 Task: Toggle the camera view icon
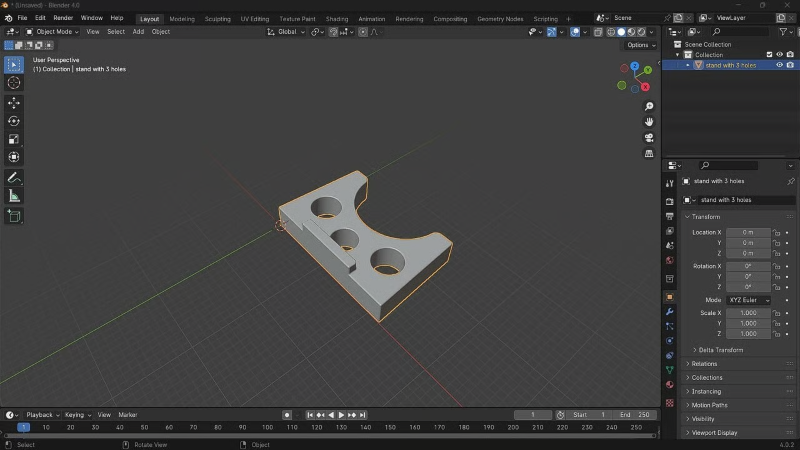[648, 138]
